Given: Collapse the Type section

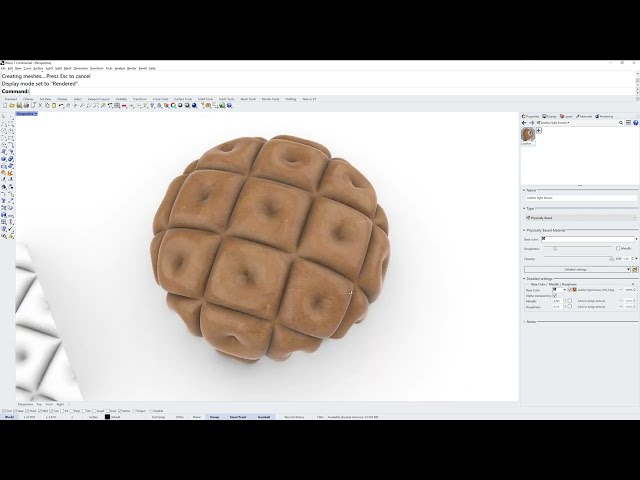Looking at the screenshot, I should coord(524,209).
